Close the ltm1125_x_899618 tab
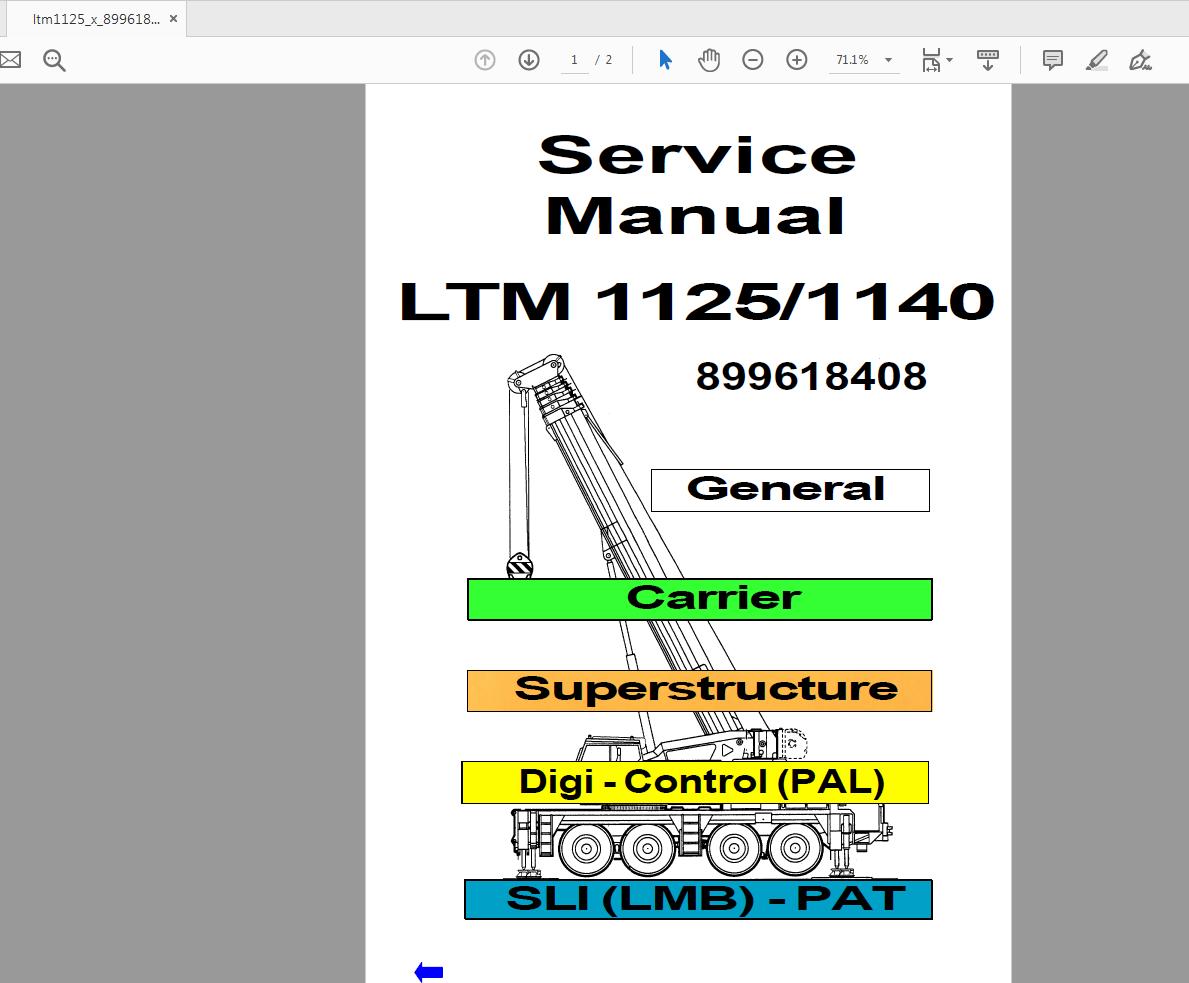This screenshot has height=983, width=1189. pyautogui.click(x=174, y=19)
